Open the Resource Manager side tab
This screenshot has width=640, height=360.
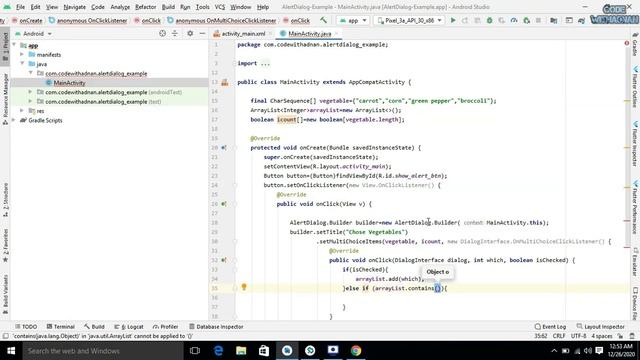click(5, 98)
